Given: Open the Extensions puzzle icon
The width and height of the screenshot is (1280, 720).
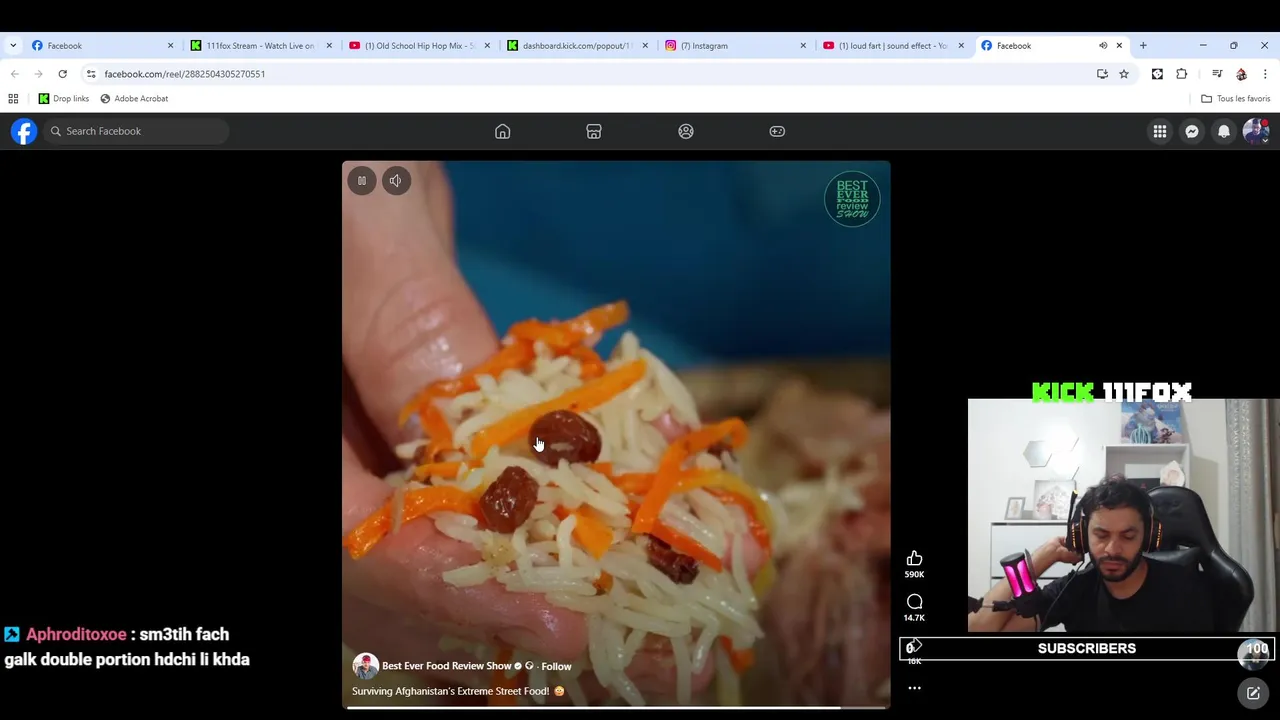Looking at the screenshot, I should 1181,74.
